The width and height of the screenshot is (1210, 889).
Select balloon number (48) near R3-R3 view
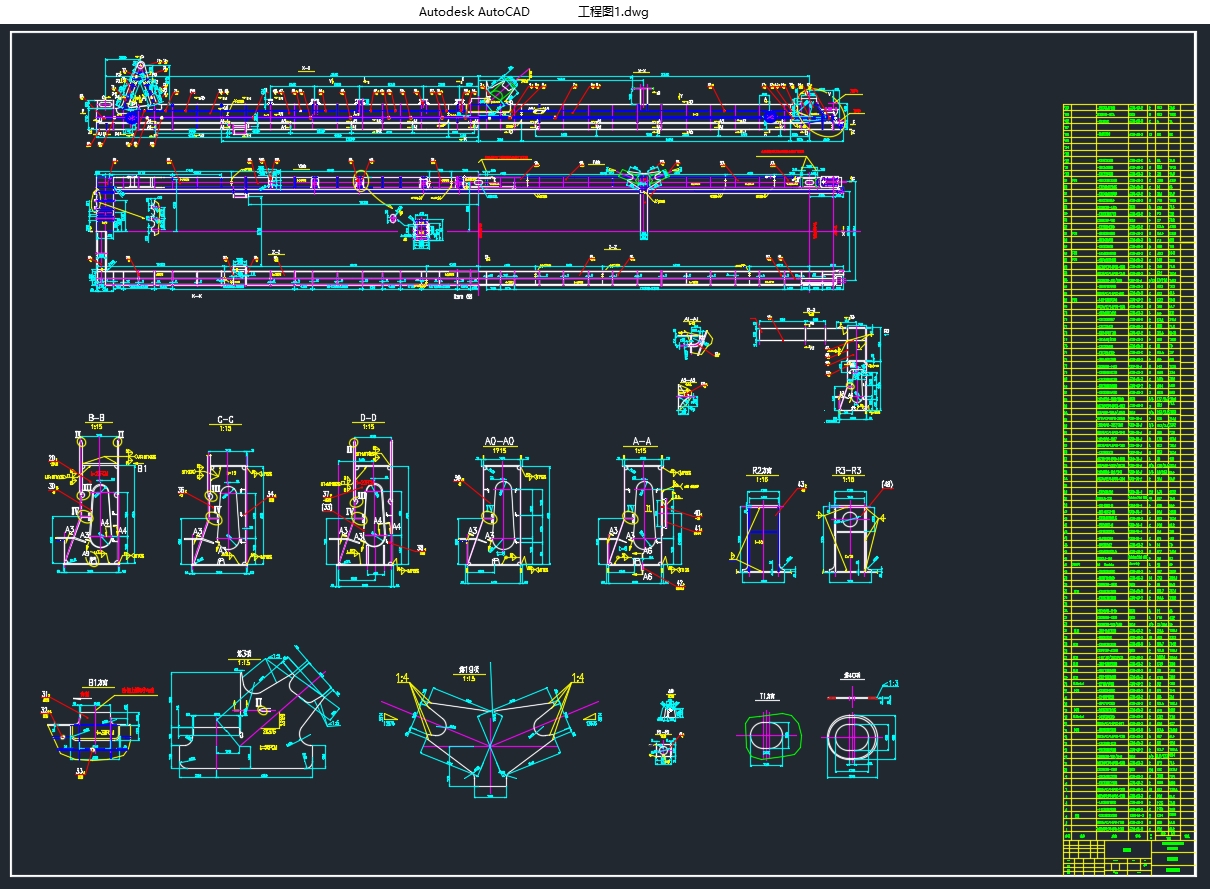(x=886, y=485)
